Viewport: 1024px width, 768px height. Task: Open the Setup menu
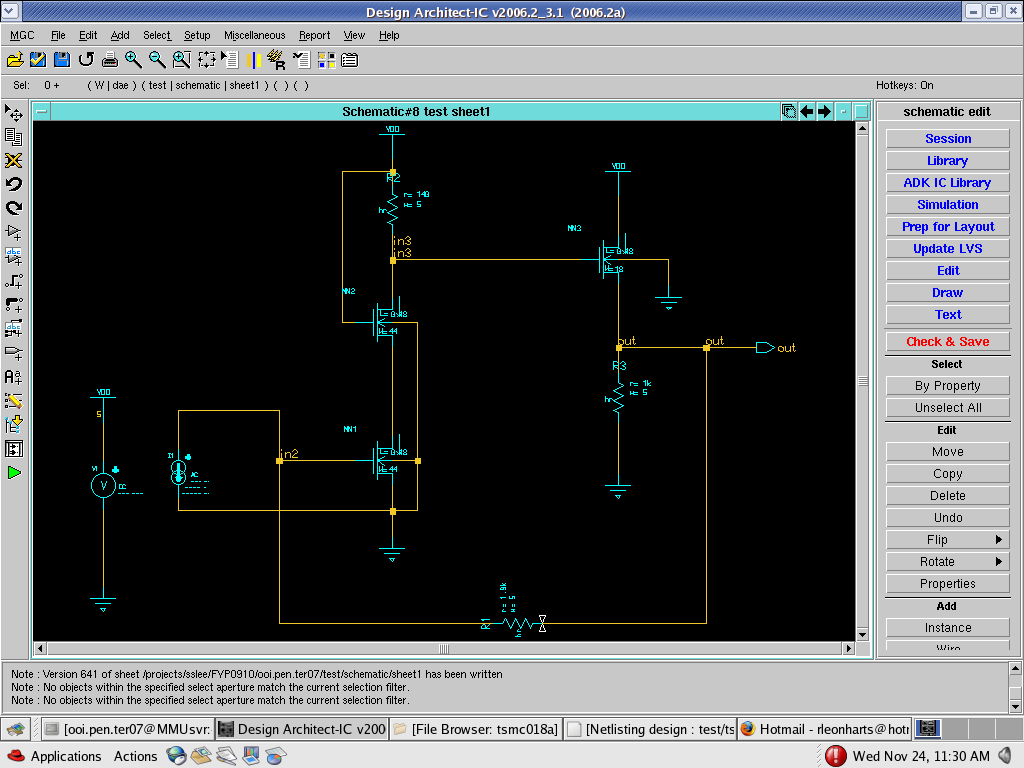(x=197, y=35)
